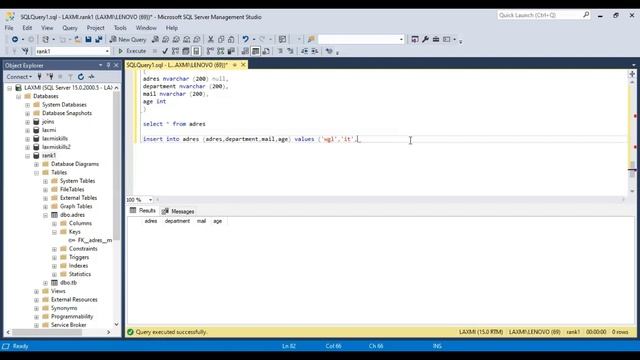Click the Query Options icon

(186, 51)
